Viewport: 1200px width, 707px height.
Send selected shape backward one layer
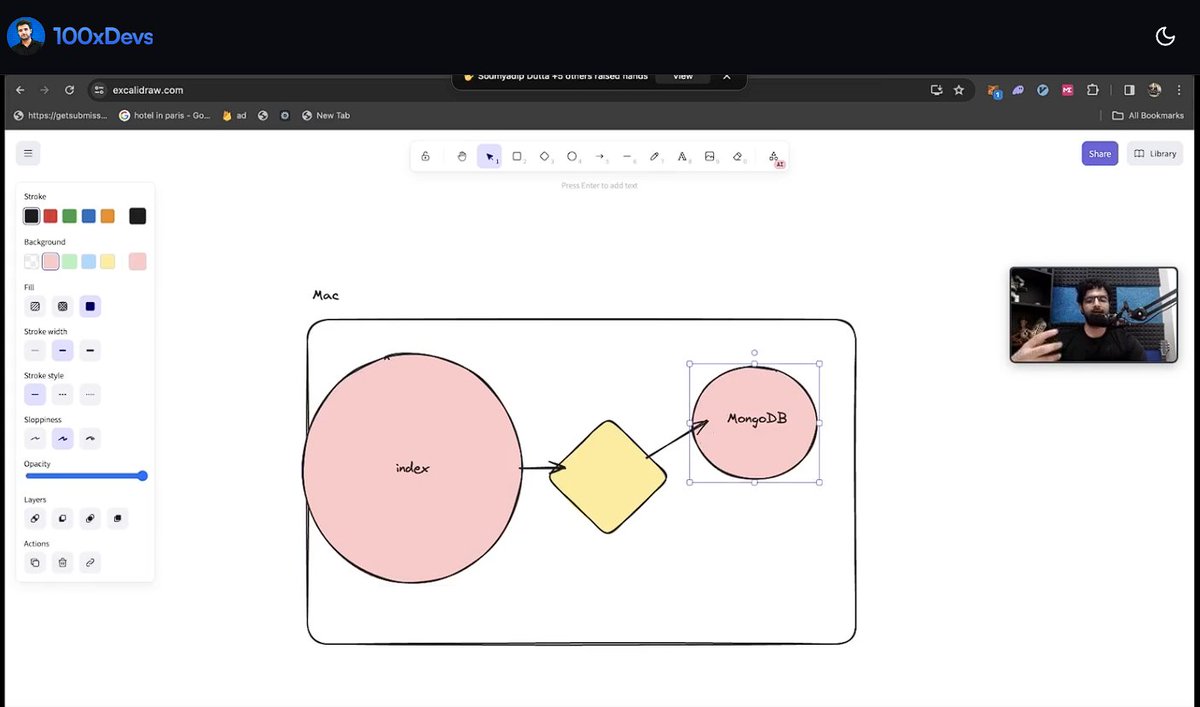point(63,519)
